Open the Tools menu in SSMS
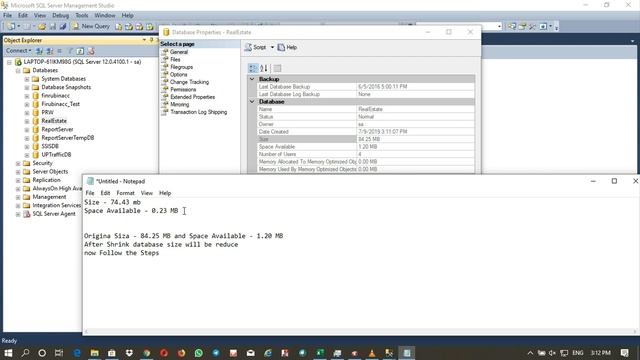 click(x=82, y=15)
